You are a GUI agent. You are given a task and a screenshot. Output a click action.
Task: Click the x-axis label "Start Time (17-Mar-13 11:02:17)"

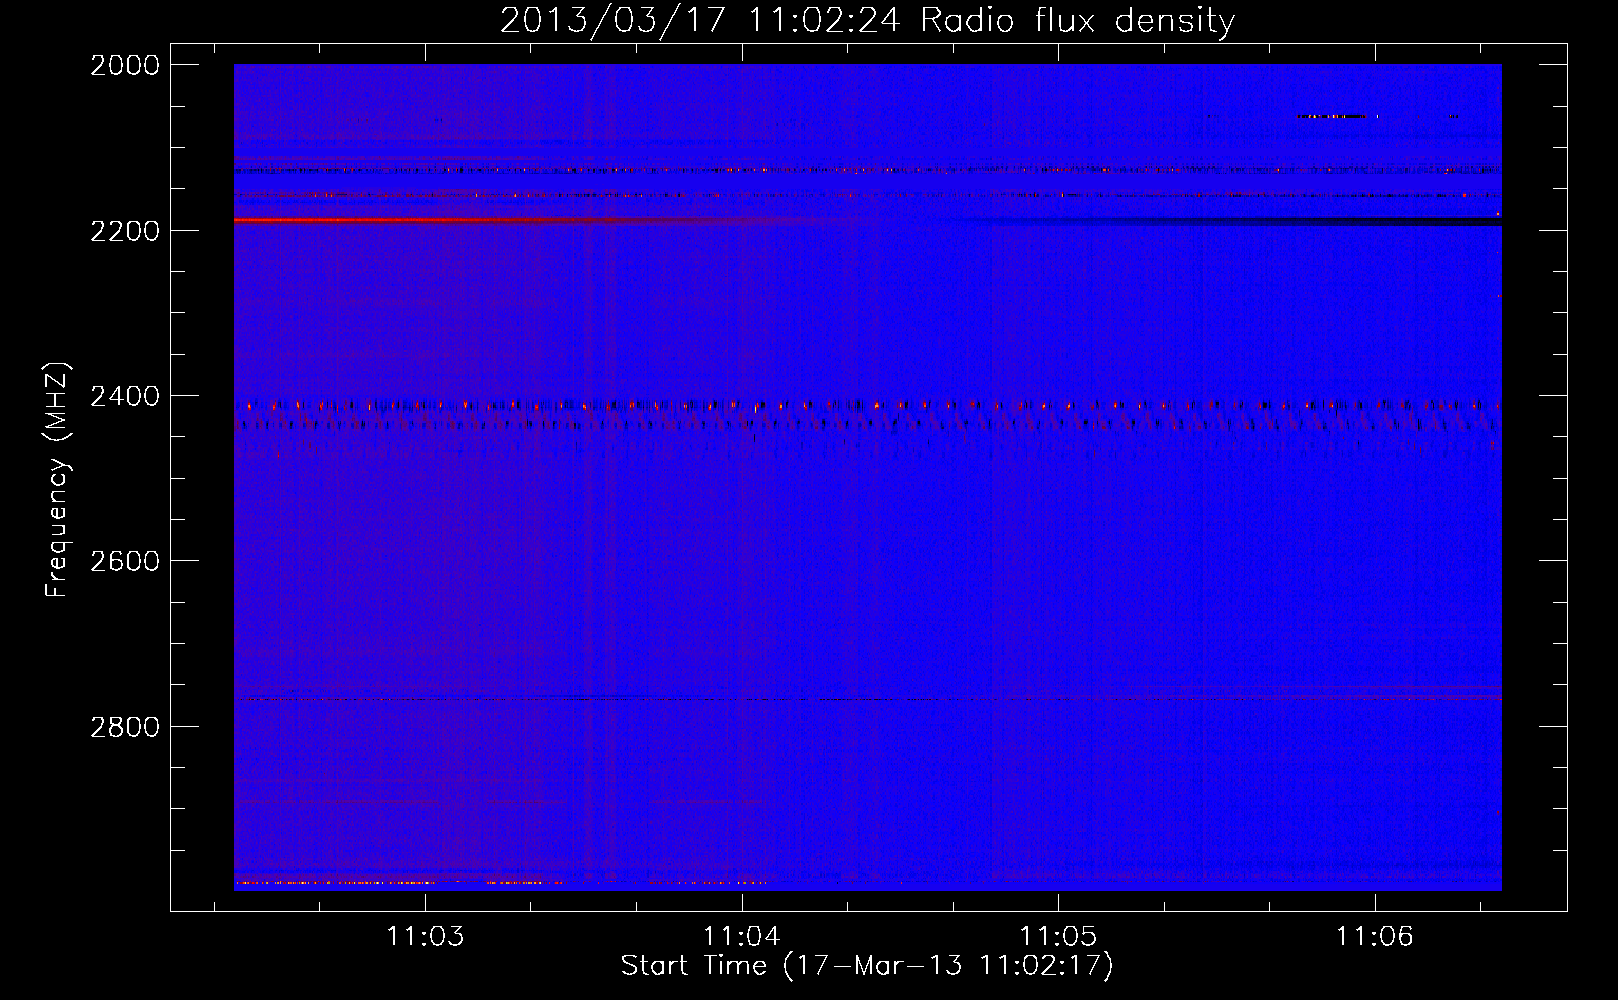[x=867, y=966]
